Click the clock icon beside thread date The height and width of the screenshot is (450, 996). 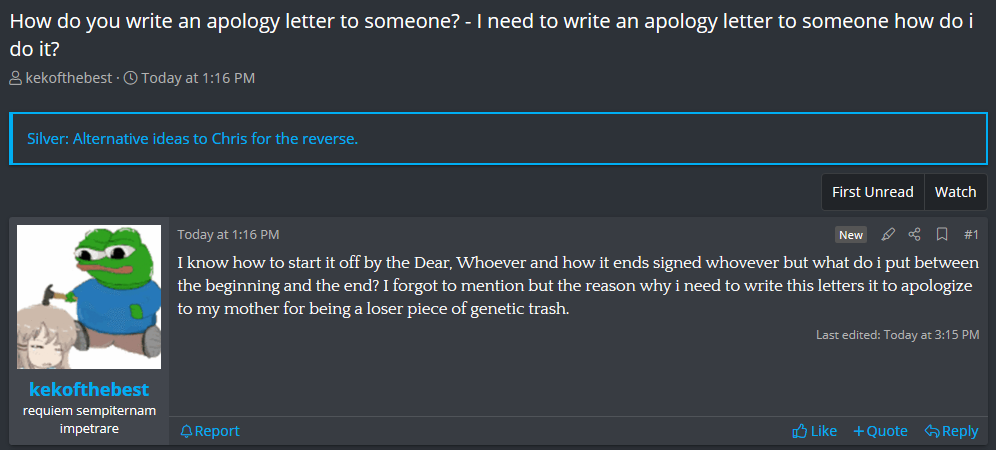pyautogui.click(x=130, y=78)
